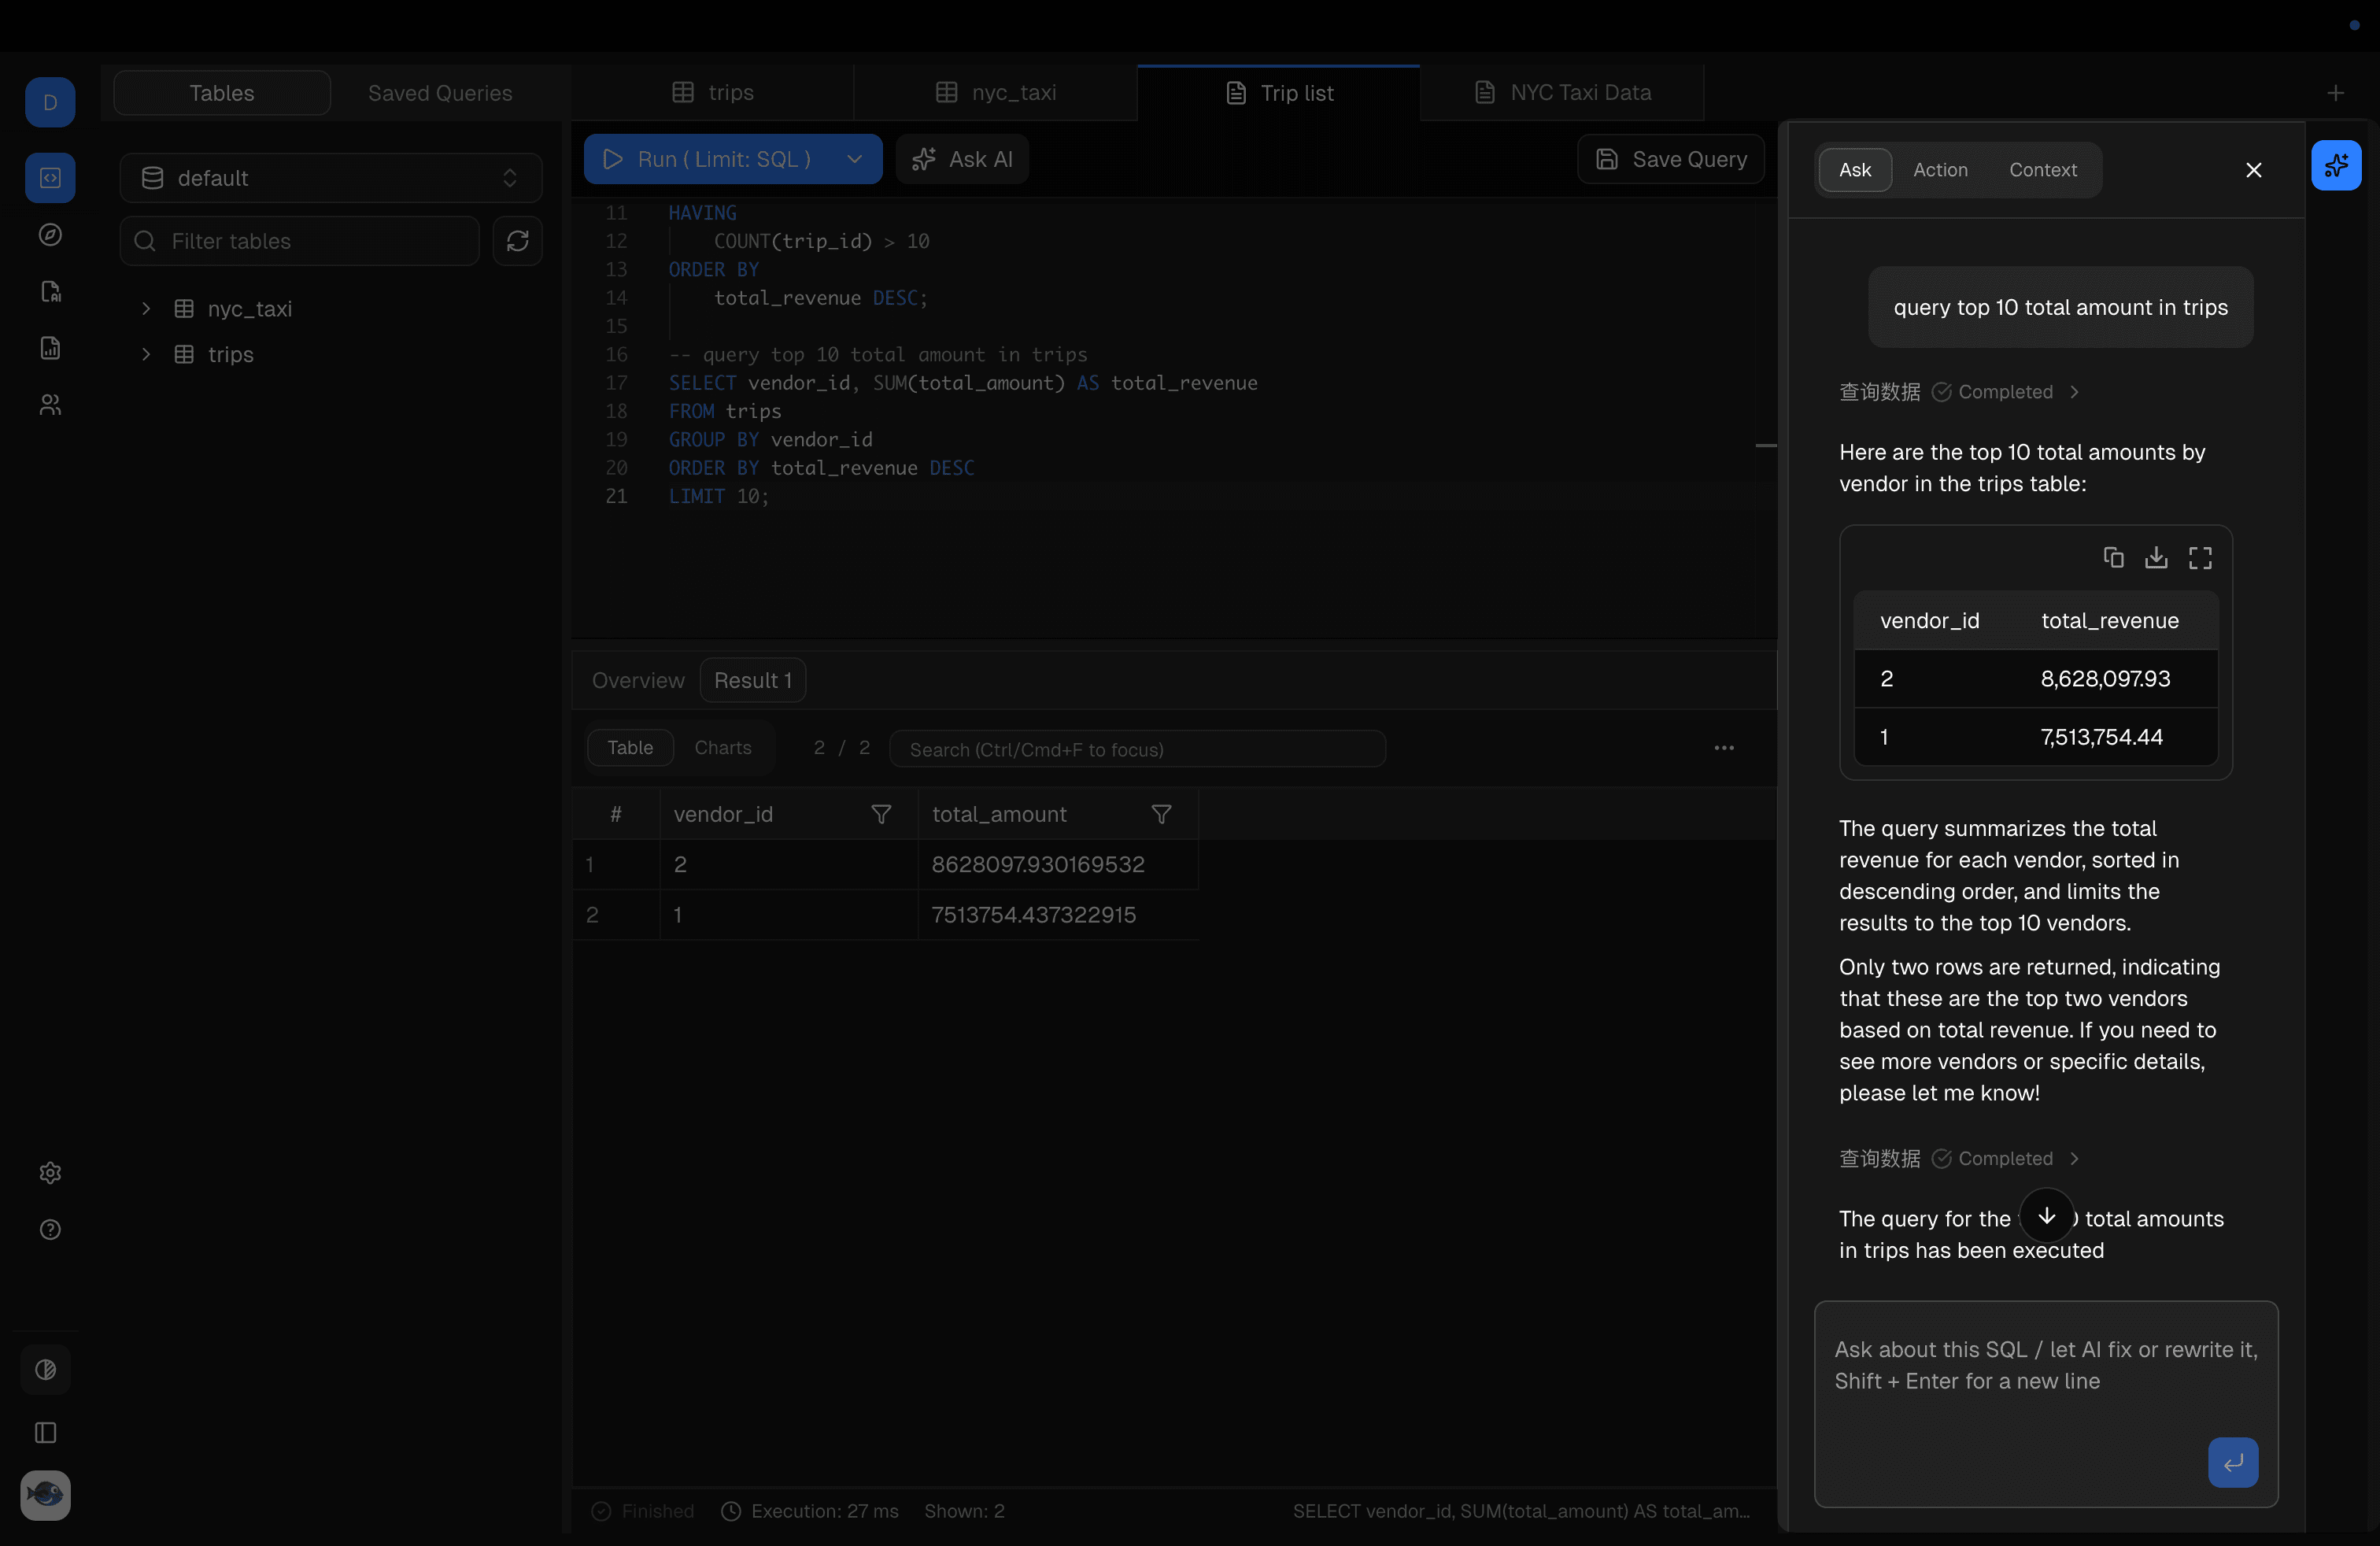Send the AI chat message
The width and height of the screenshot is (2380, 1546).
click(x=2233, y=1463)
